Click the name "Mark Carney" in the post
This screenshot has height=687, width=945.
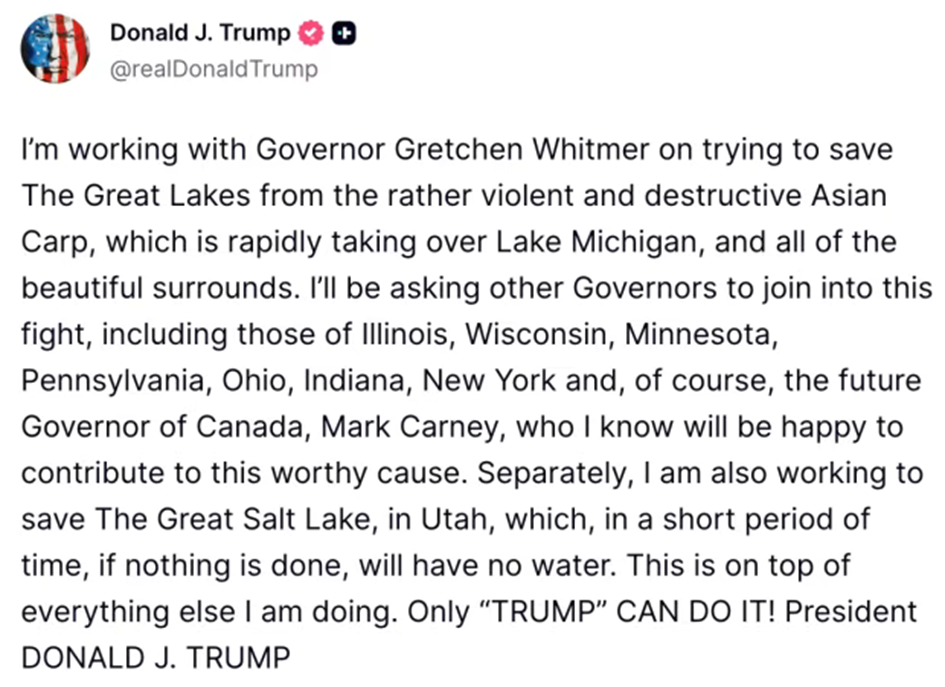point(405,427)
